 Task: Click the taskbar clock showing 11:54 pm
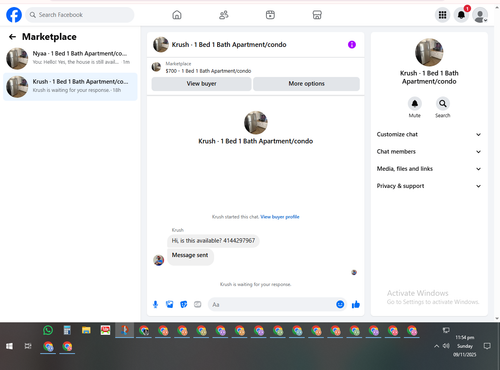pyautogui.click(x=465, y=346)
